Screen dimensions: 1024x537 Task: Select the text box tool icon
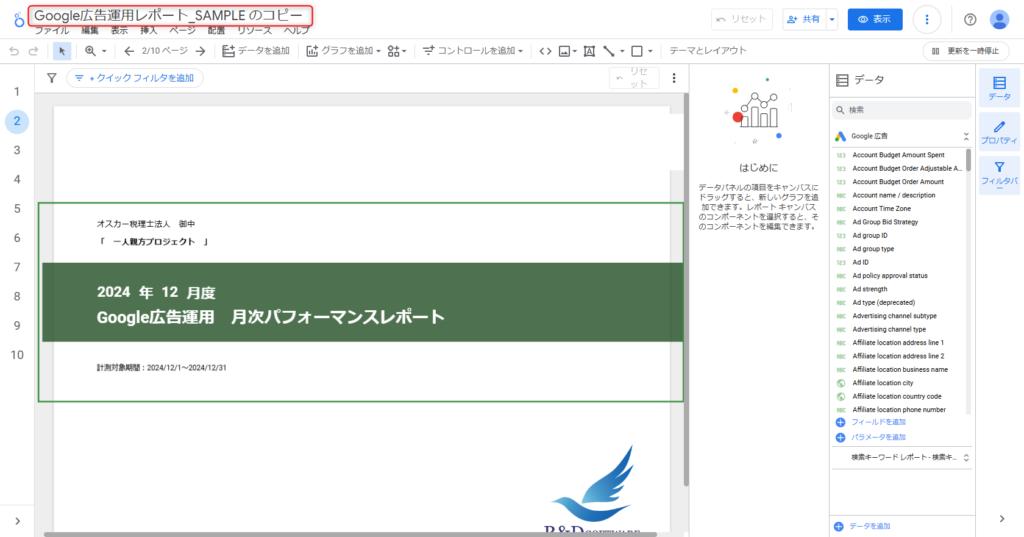coord(589,50)
